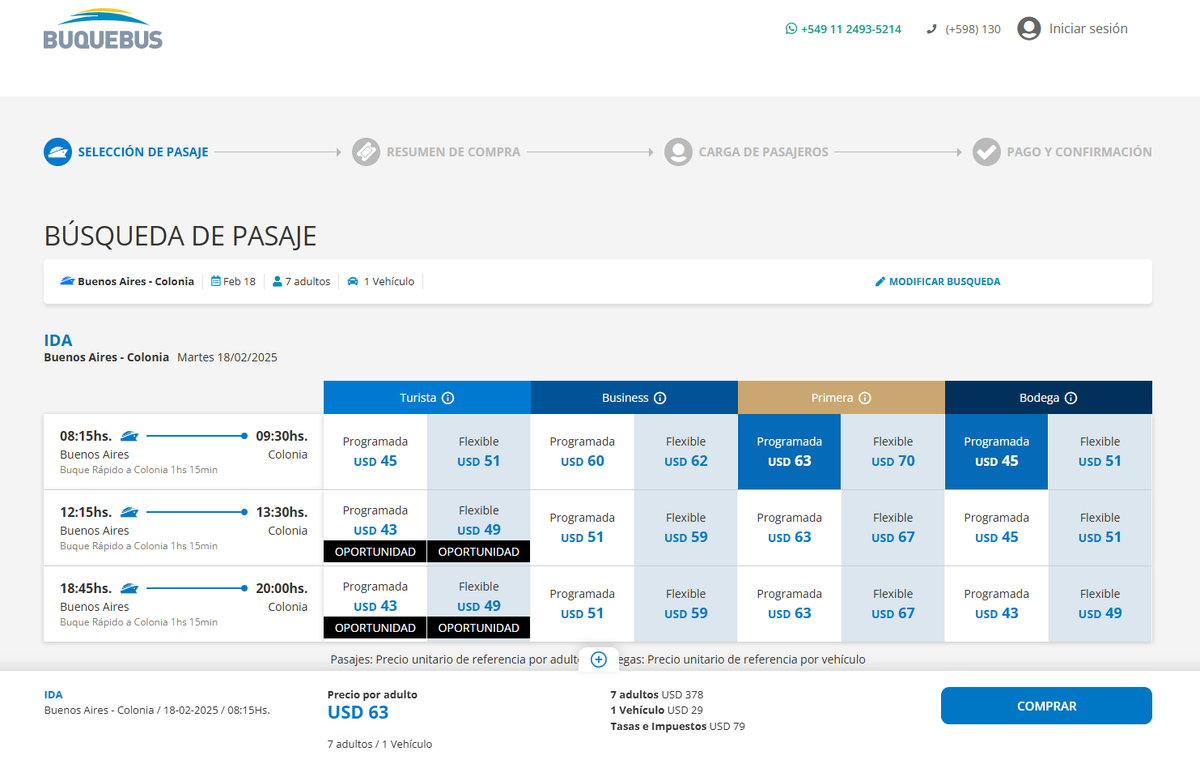
Task: Click the ship icon in the 18:45hs row
Action: (x=129, y=588)
